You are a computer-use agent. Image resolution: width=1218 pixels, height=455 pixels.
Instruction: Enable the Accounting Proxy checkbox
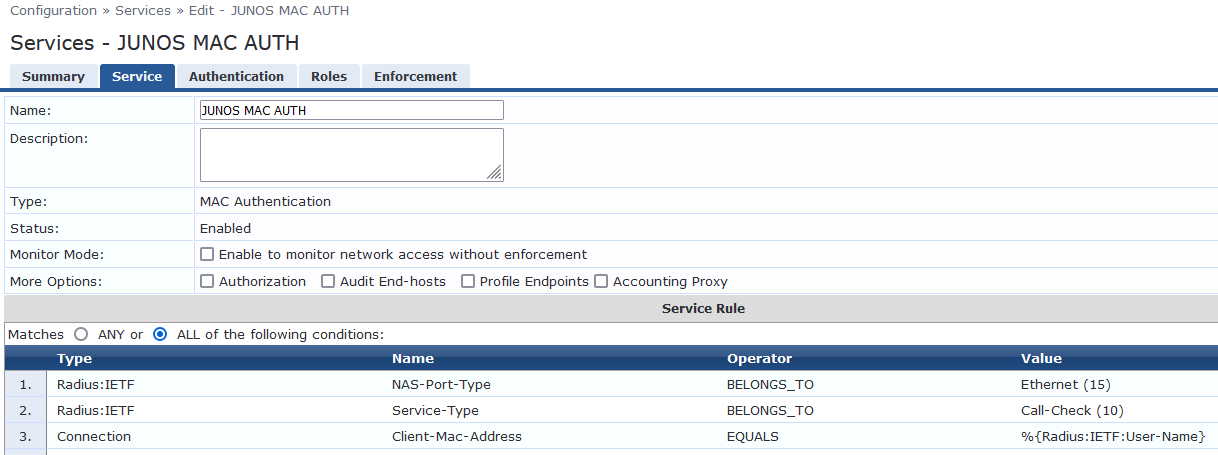[x=601, y=282]
